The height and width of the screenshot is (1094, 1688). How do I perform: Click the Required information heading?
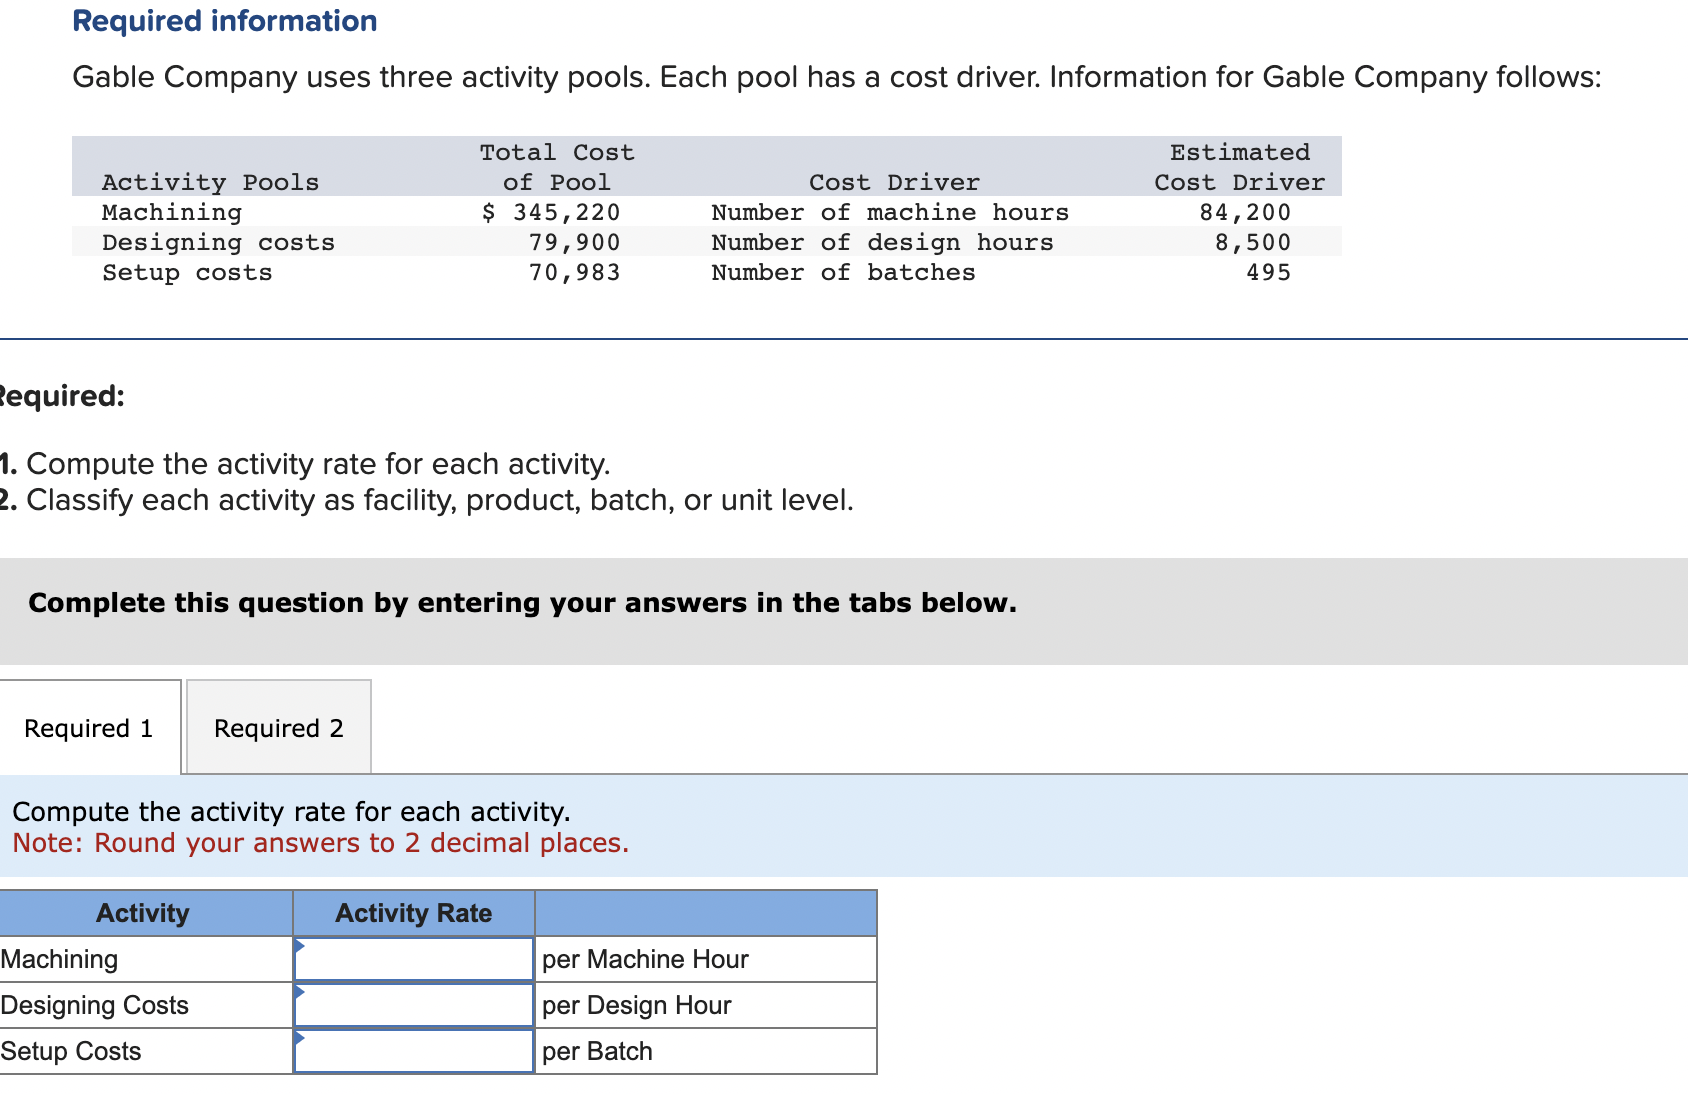point(224,20)
